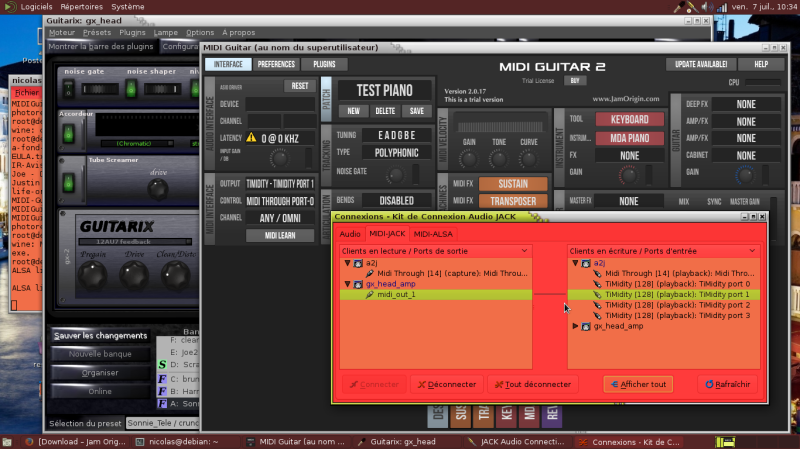Click the plug icon of Midi Through playback port
Screen dimensions: 800x449
[x=597, y=273]
